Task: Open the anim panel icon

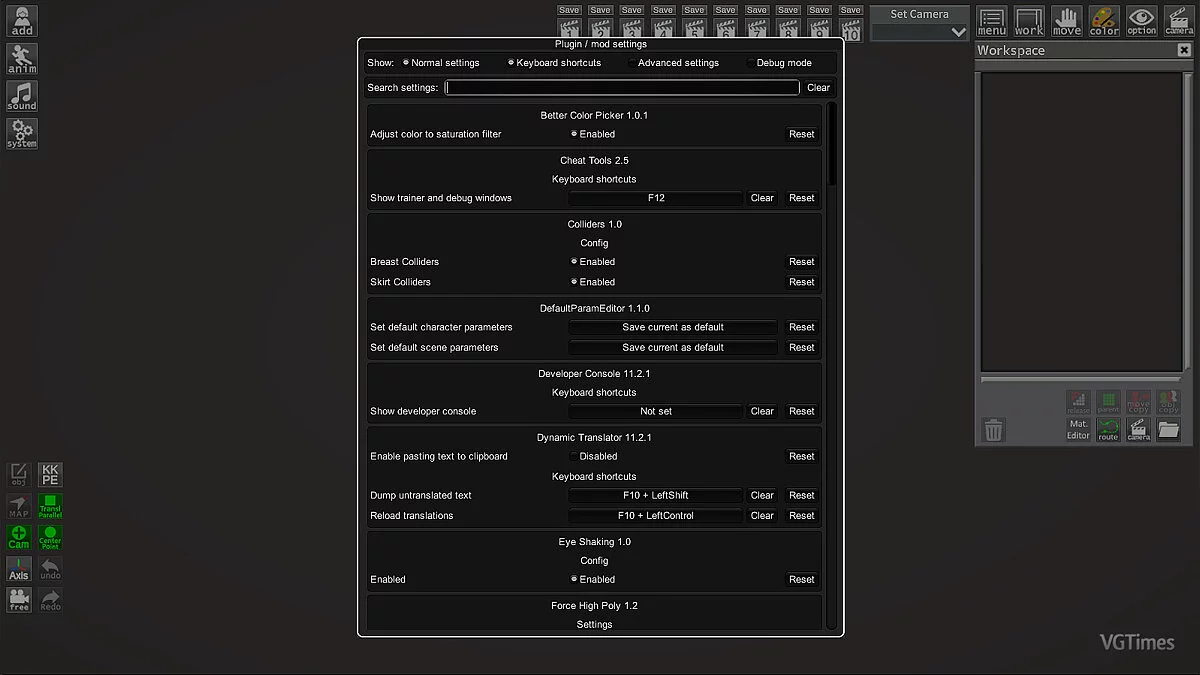Action: [21, 58]
